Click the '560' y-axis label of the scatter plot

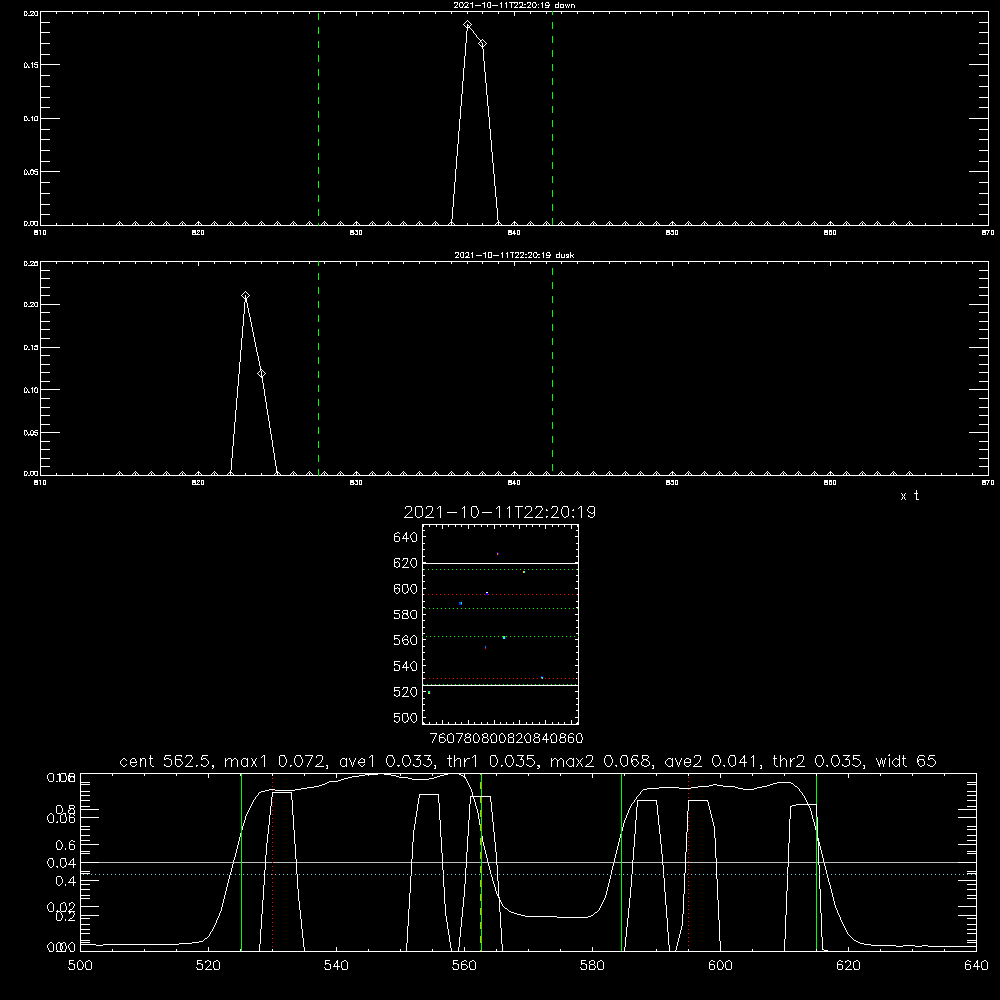pos(406,640)
